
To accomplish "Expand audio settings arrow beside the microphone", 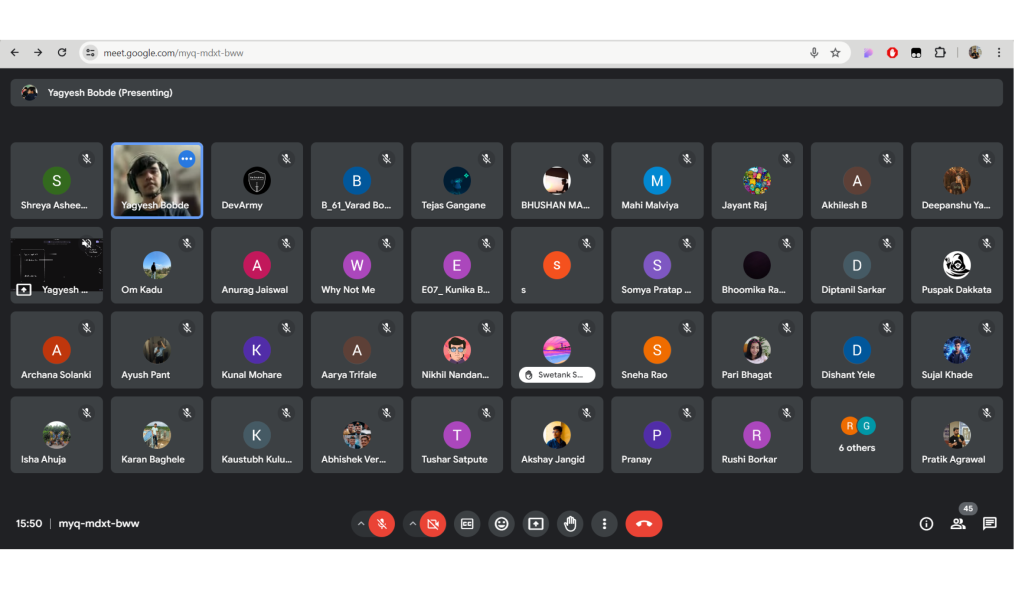I will click(360, 524).
